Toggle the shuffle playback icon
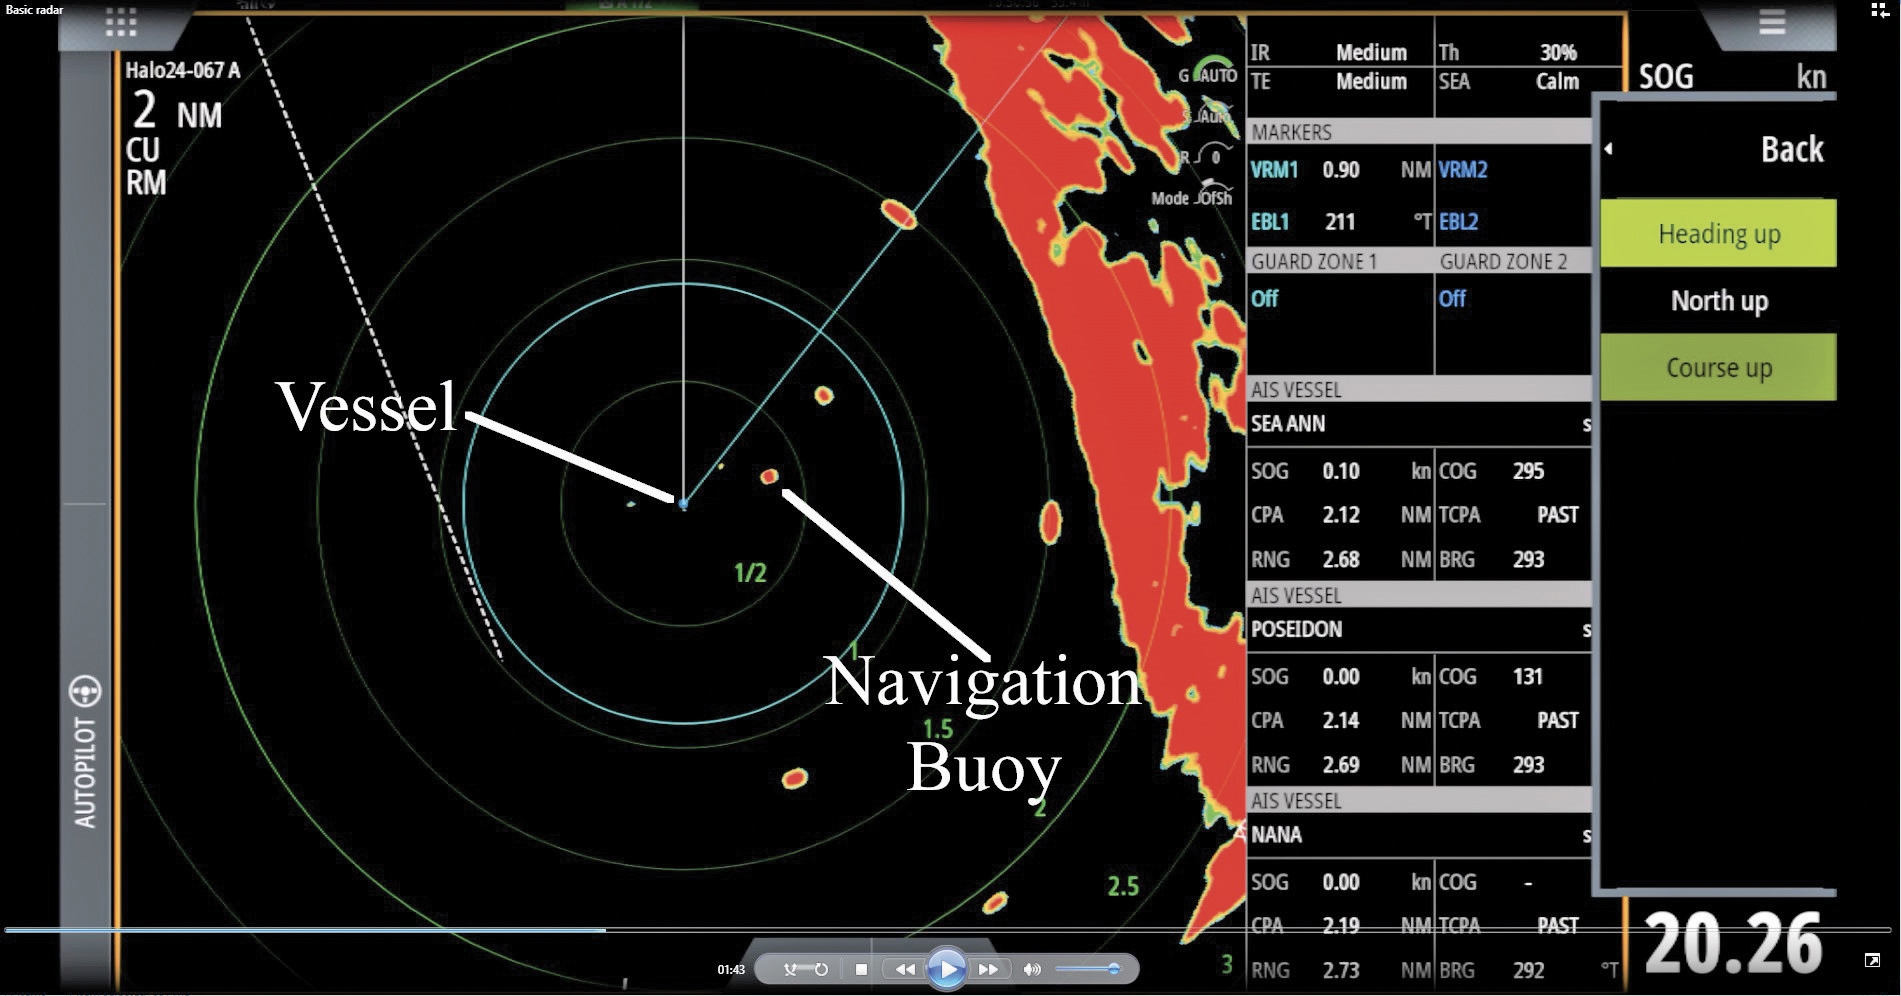The width and height of the screenshot is (1901, 996). click(791, 969)
